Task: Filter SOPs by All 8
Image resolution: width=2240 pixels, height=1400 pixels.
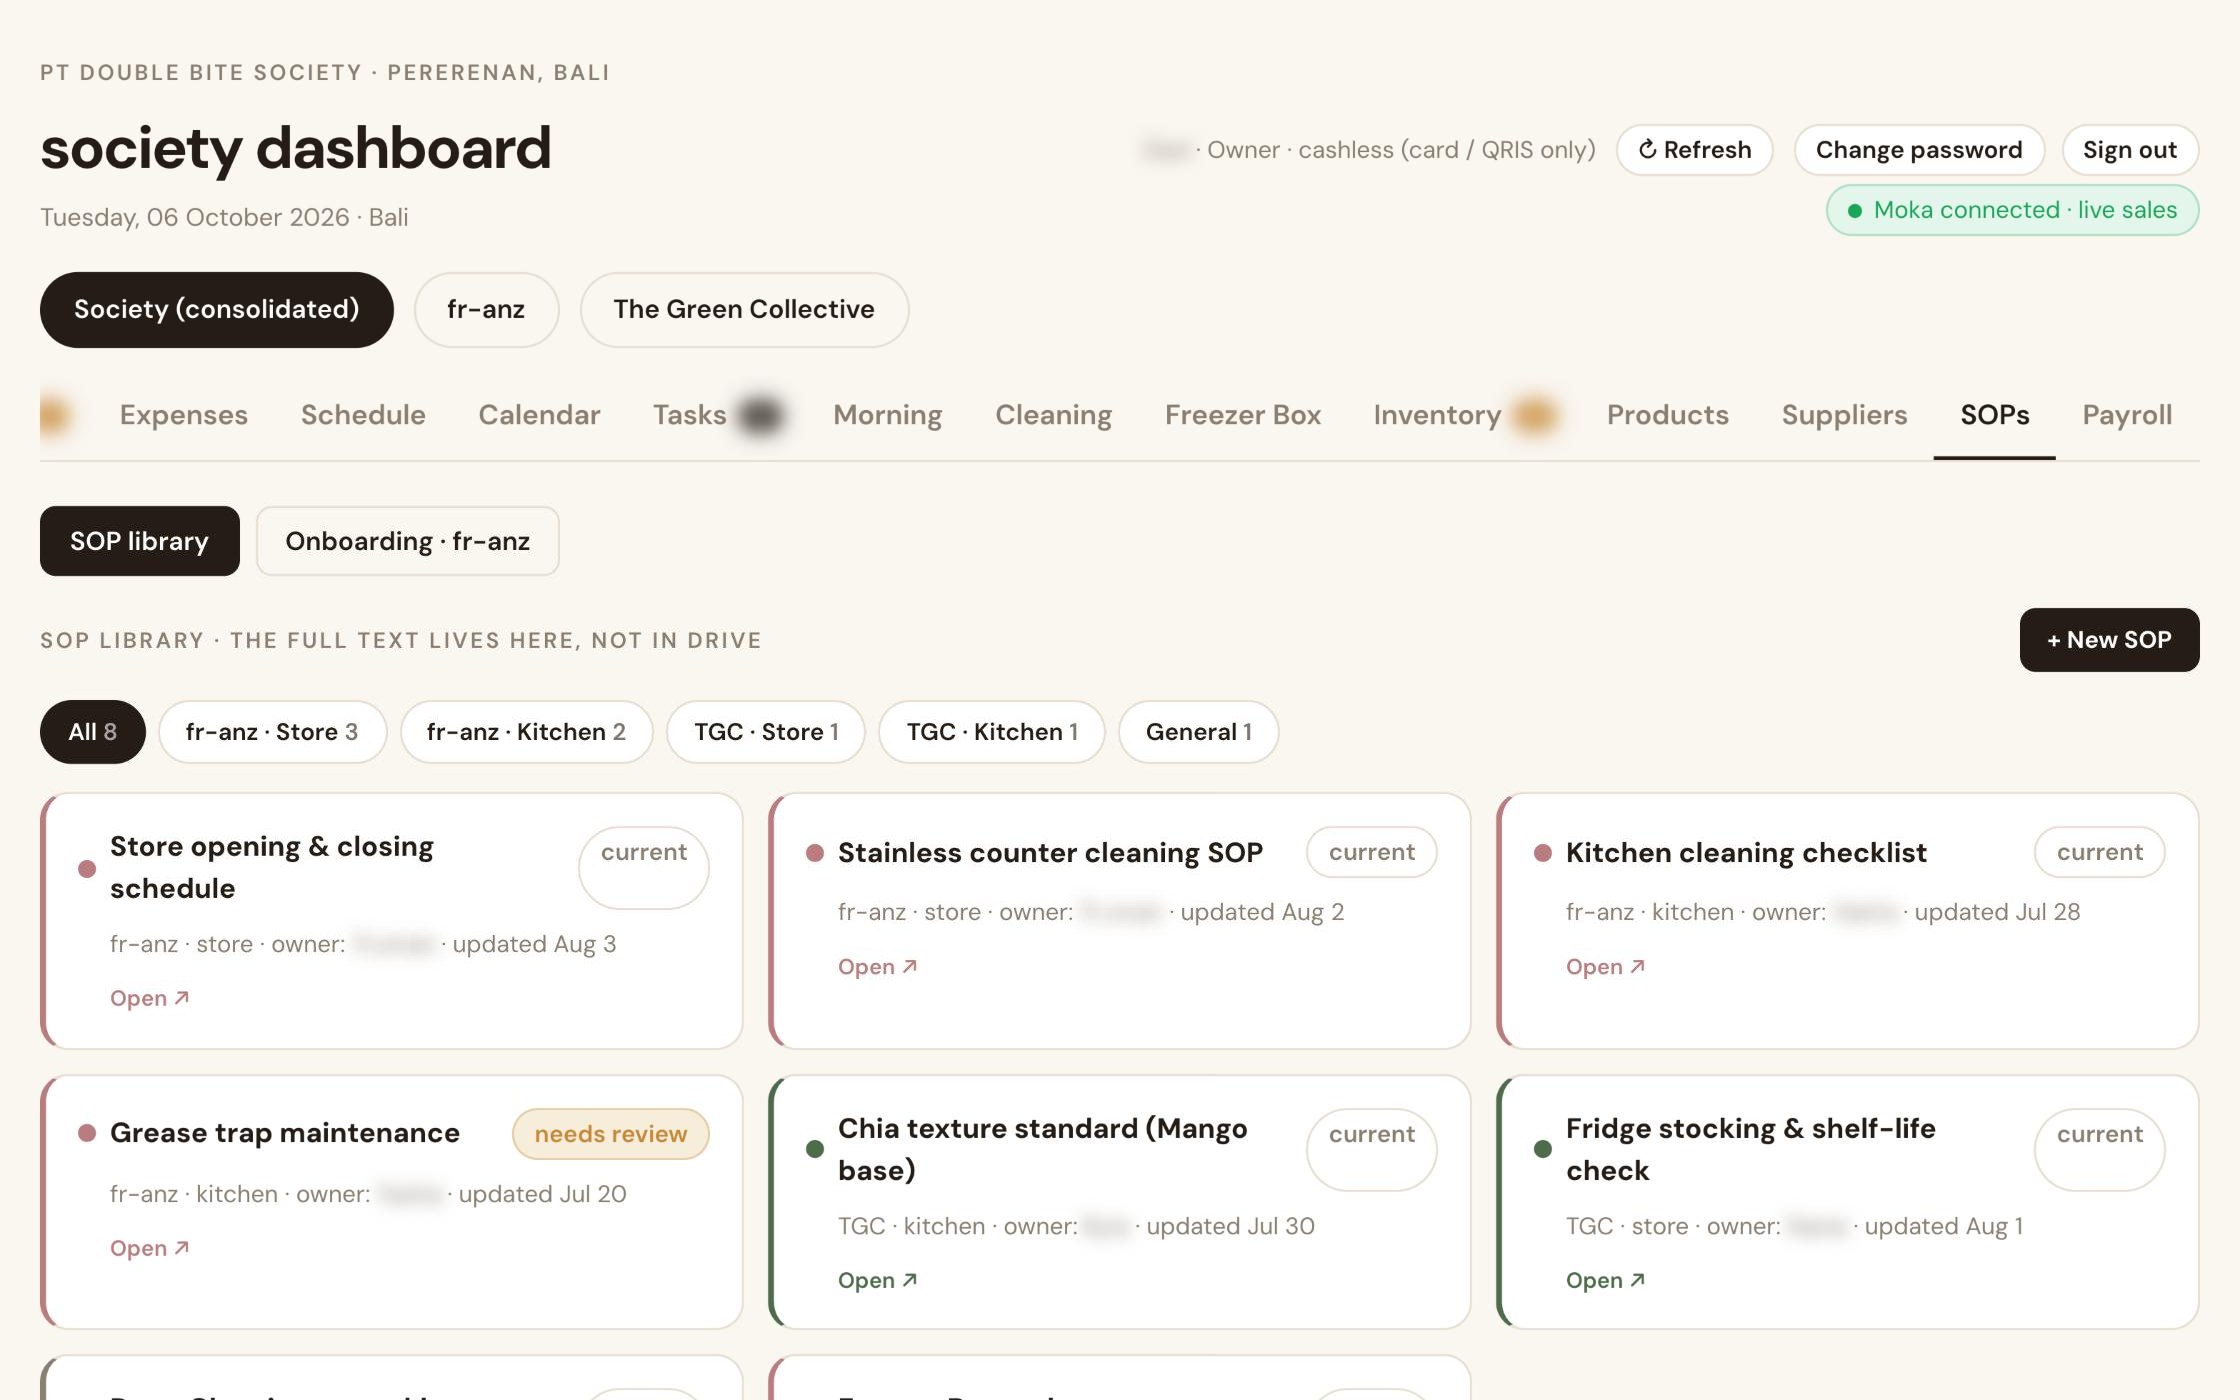Action: [92, 732]
